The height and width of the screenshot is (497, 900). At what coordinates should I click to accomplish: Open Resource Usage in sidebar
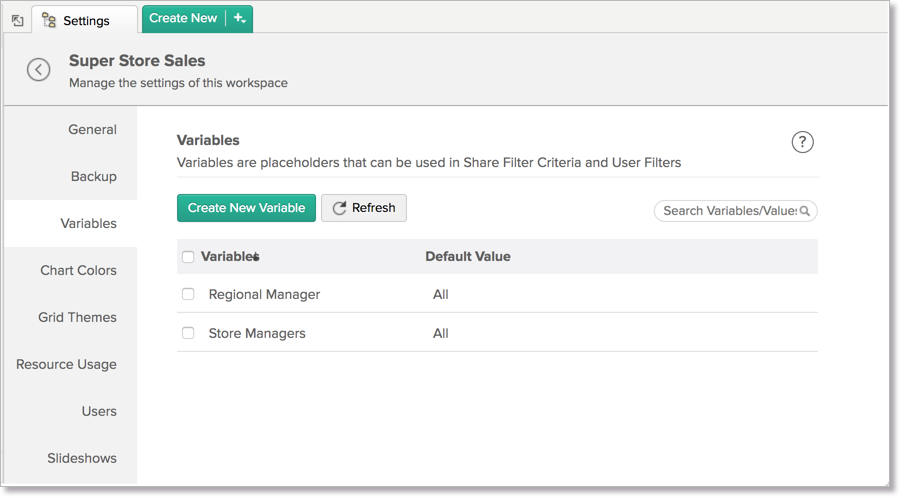[x=66, y=364]
